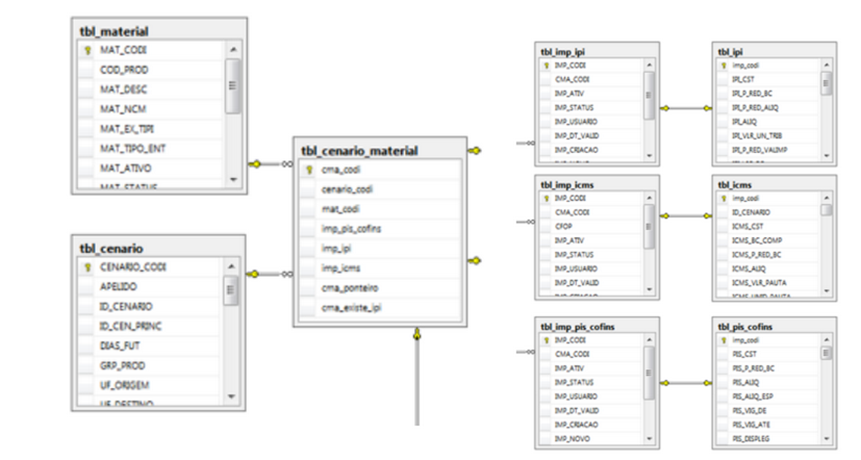Click tbl_icms scroll down arrow
861x460 pixels.
826,291
